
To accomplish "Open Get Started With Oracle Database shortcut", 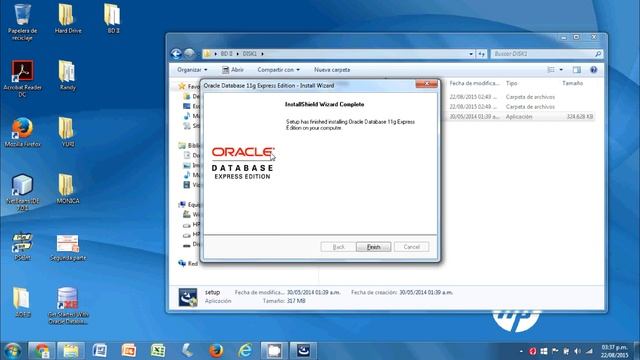I will pos(68,306).
